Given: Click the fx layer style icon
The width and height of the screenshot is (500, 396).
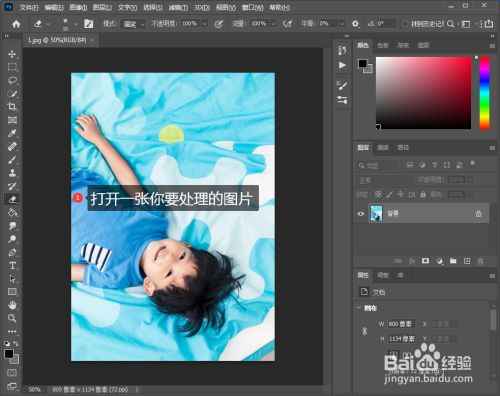Looking at the screenshot, I should pyautogui.click(x=412, y=261).
